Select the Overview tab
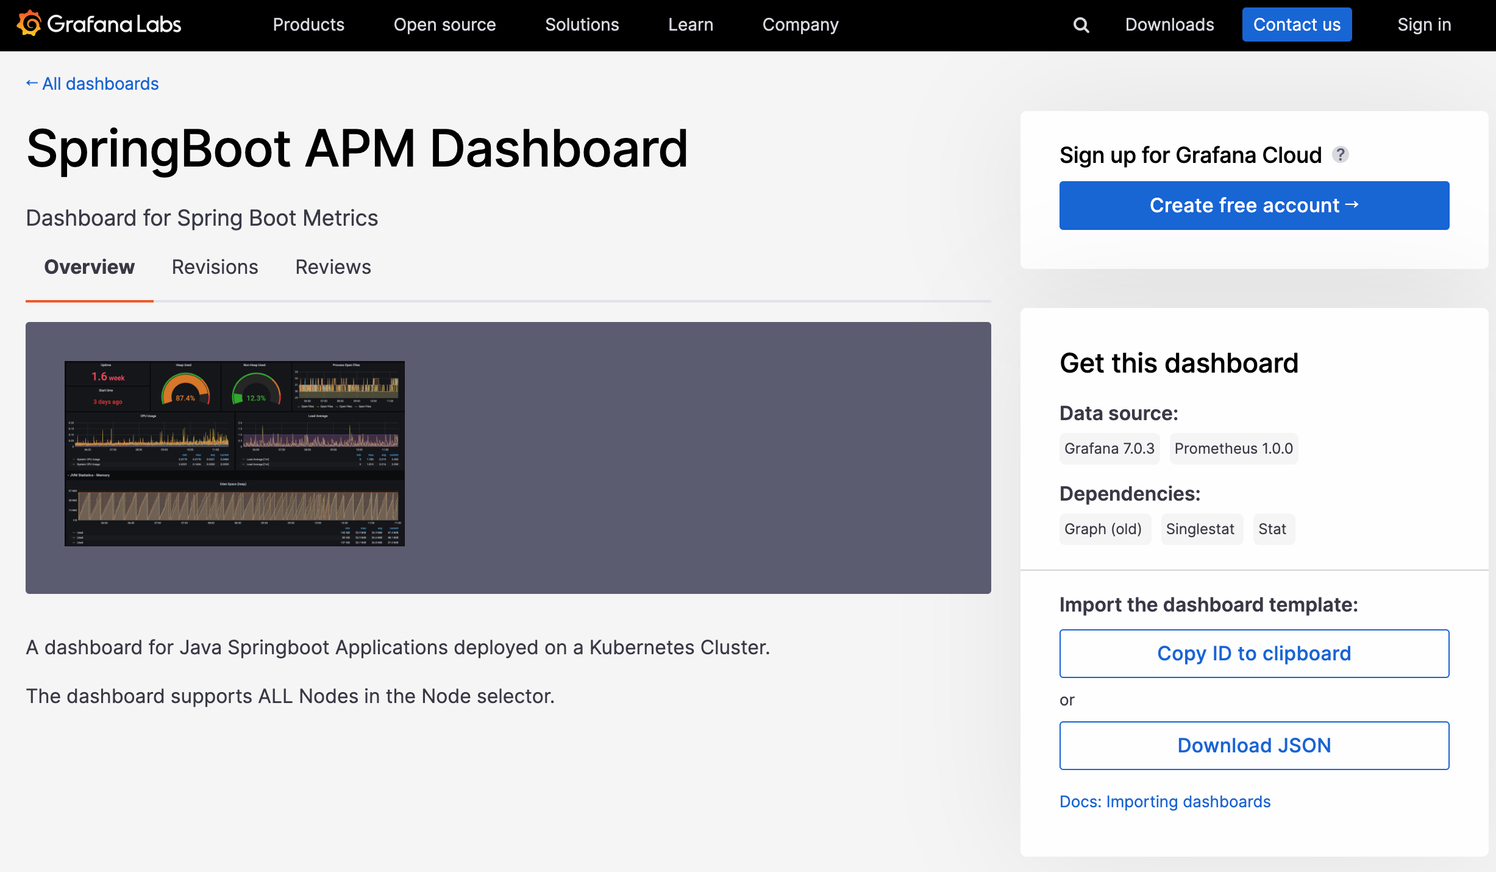Viewport: 1496px width, 872px height. (89, 267)
